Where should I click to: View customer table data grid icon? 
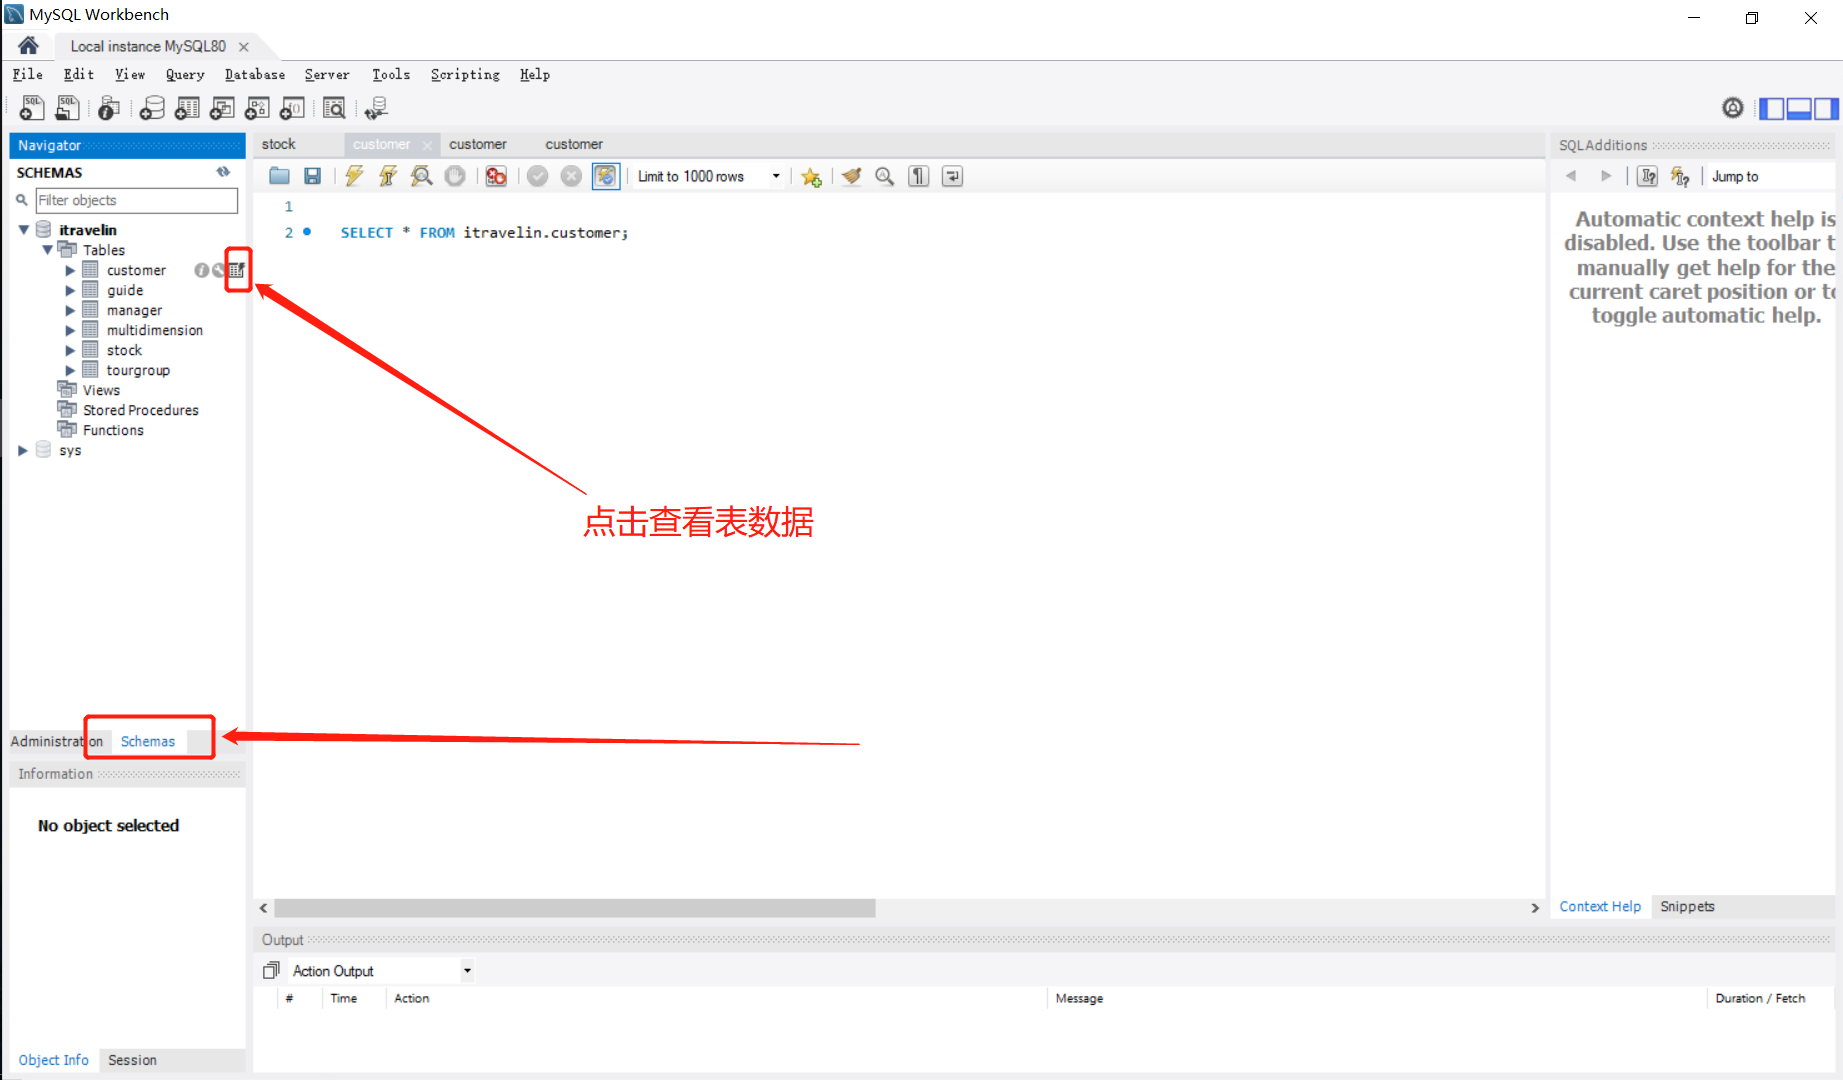point(237,270)
